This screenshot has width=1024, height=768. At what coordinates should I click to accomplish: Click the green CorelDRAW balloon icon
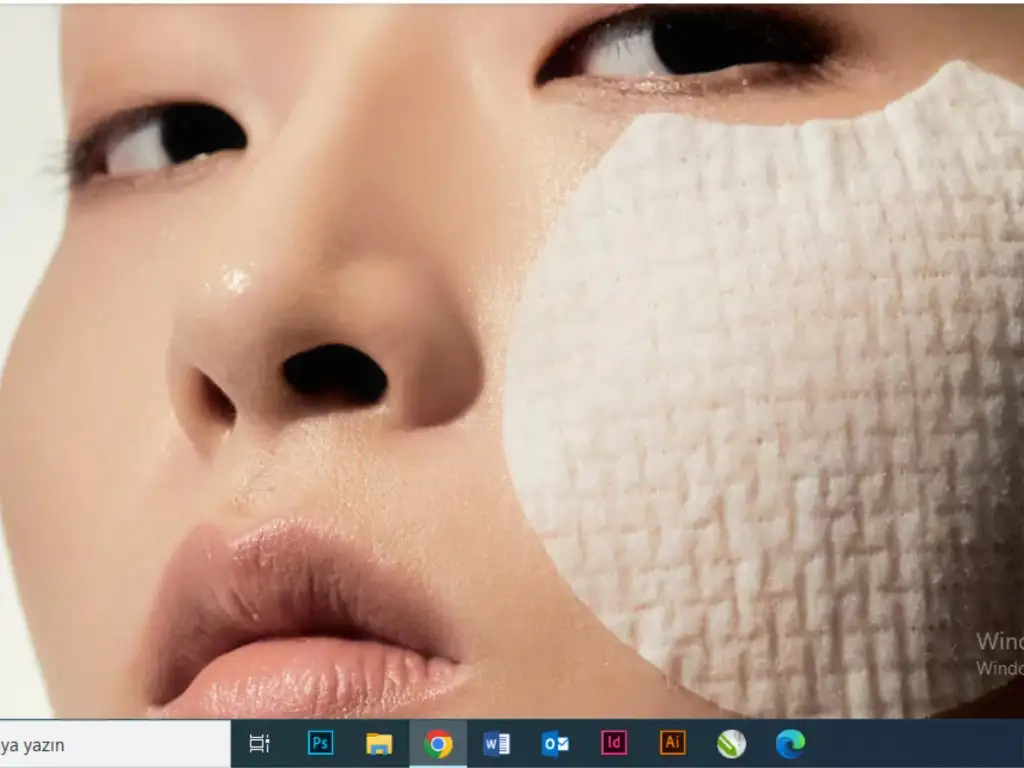(731, 744)
